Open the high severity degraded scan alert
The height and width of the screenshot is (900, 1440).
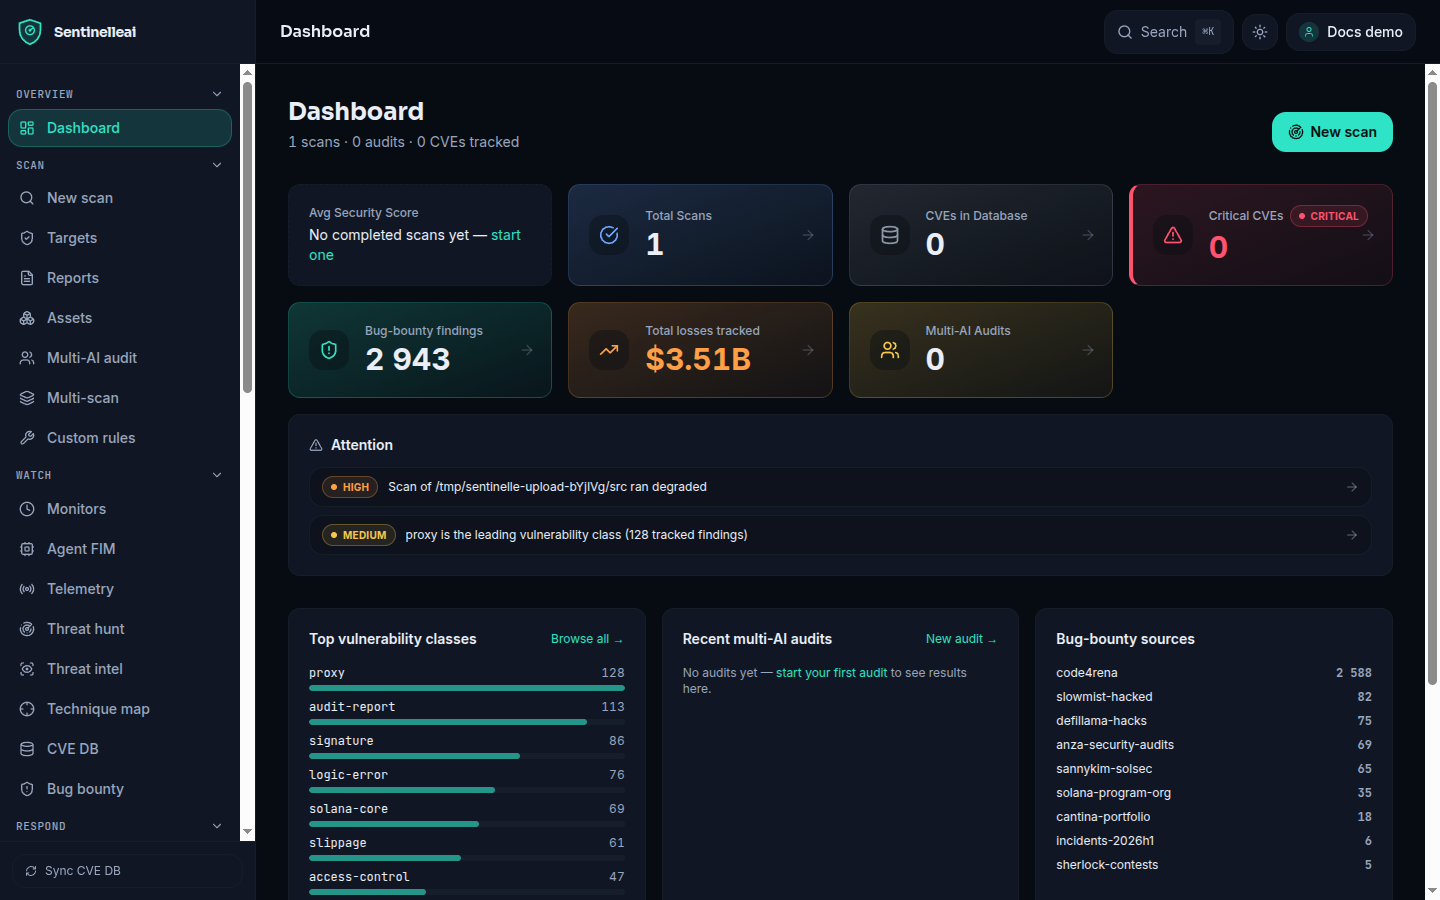840,487
